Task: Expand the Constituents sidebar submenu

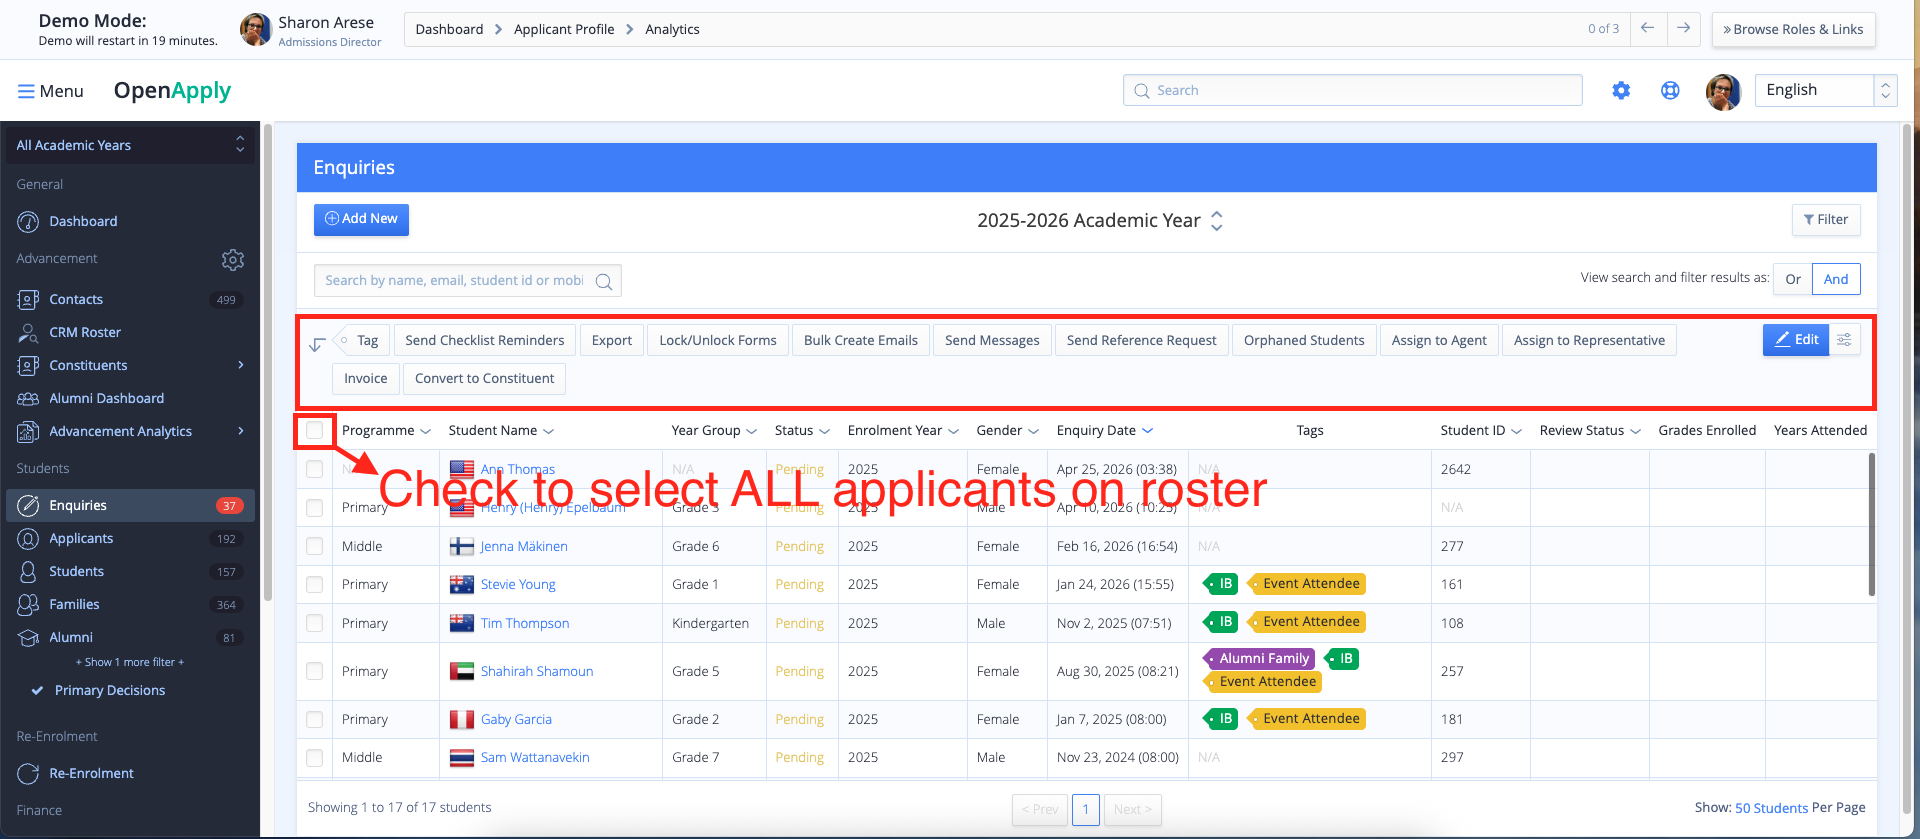Action: point(240,366)
